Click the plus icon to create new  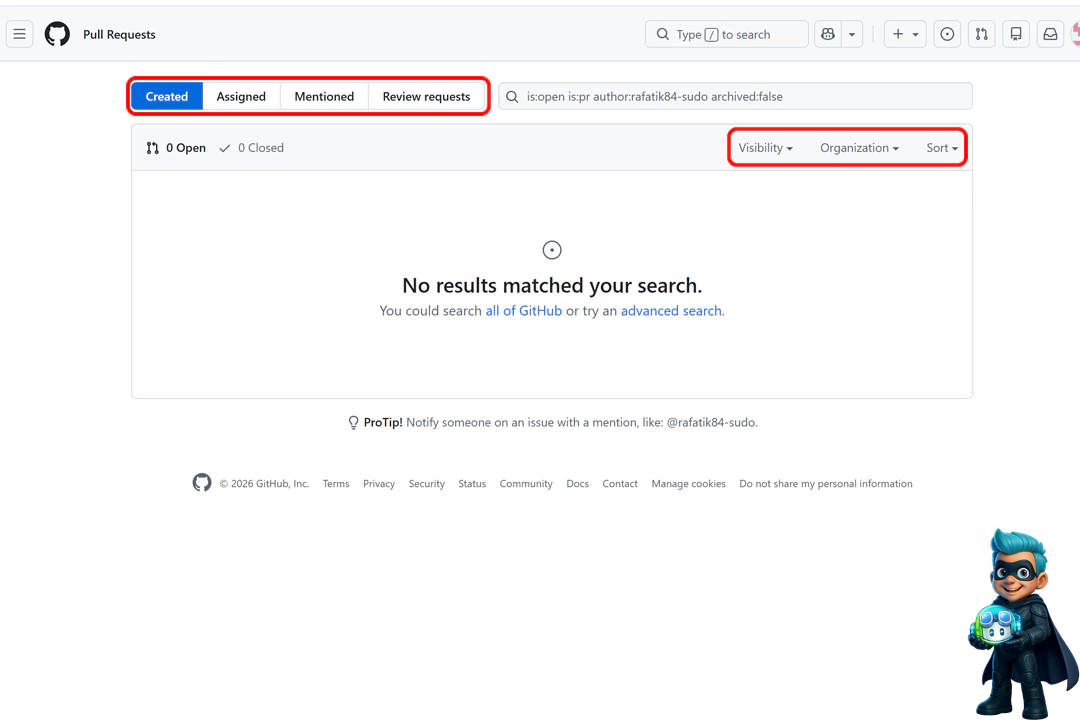(x=898, y=33)
